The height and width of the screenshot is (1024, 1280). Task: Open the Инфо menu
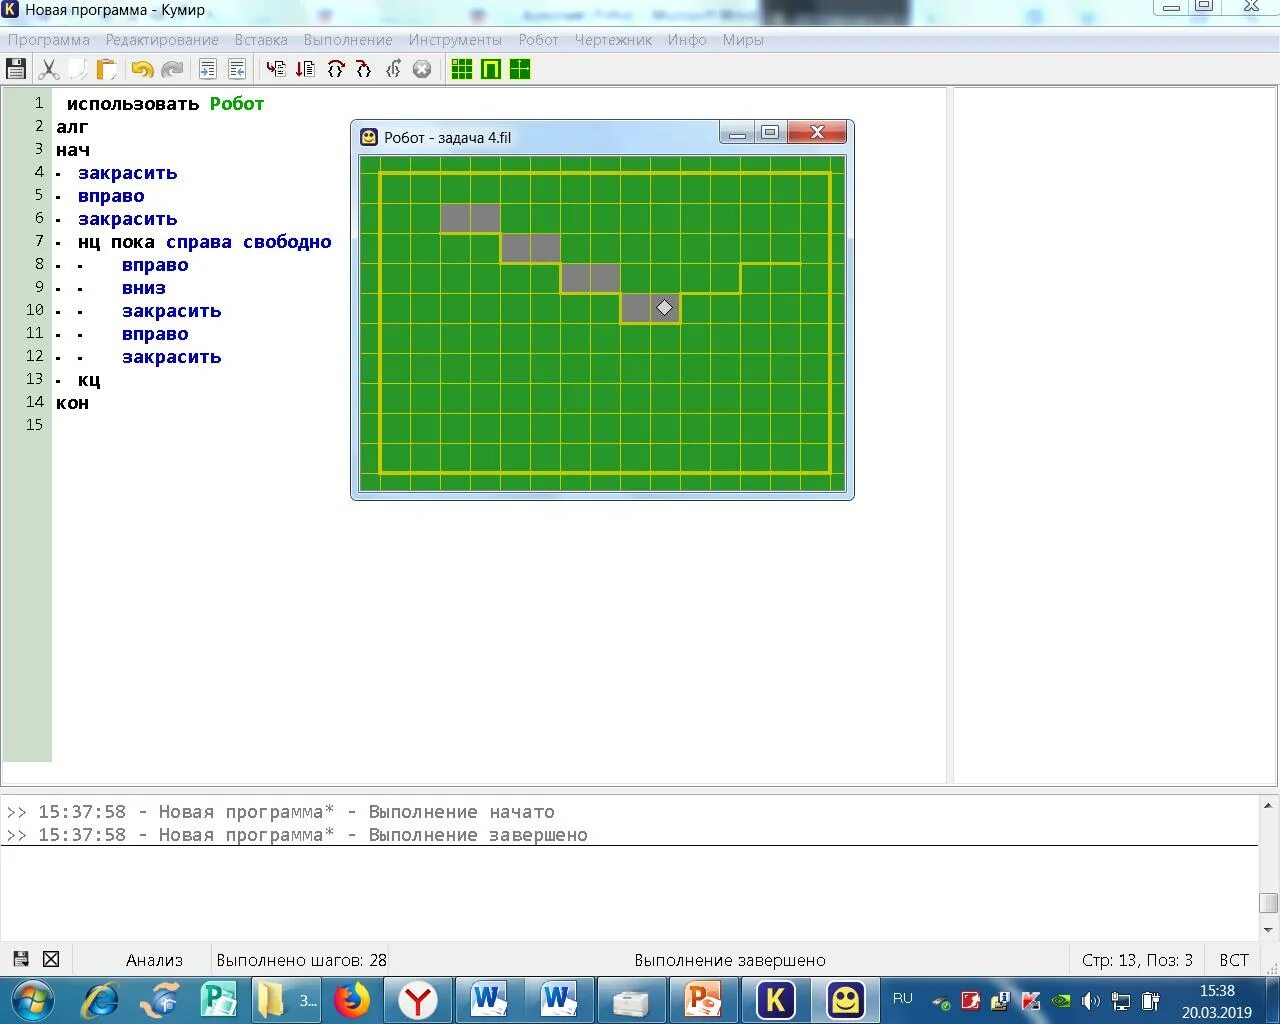click(687, 40)
